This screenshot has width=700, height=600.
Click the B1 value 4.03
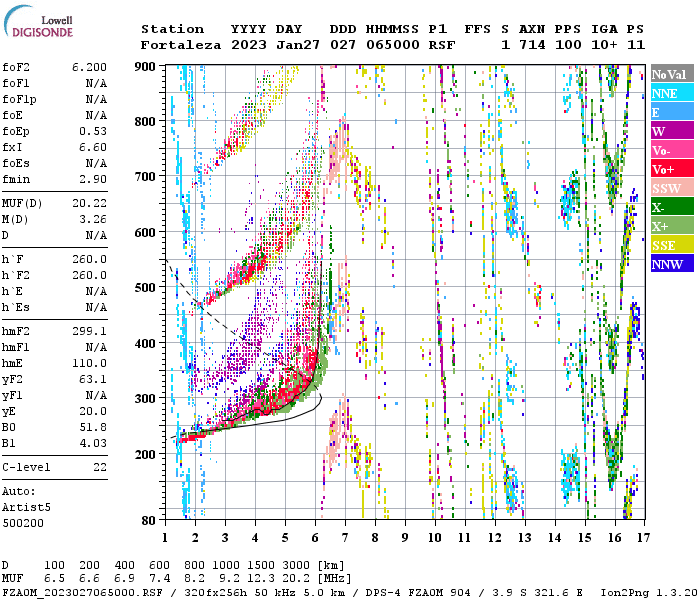(93, 443)
